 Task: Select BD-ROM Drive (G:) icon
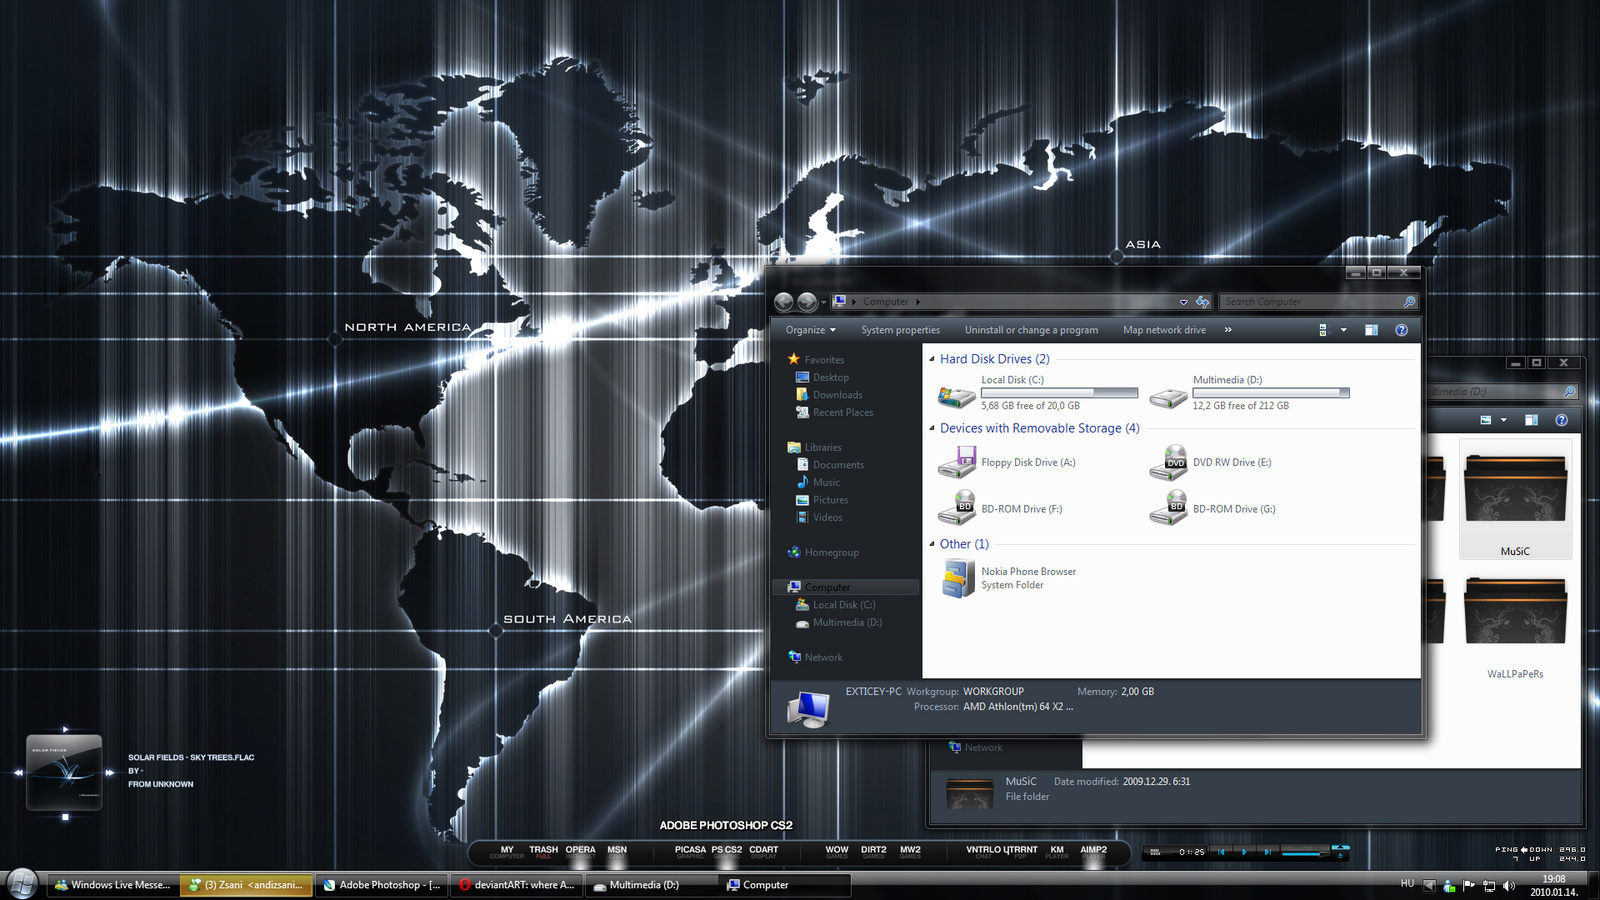coord(1168,508)
